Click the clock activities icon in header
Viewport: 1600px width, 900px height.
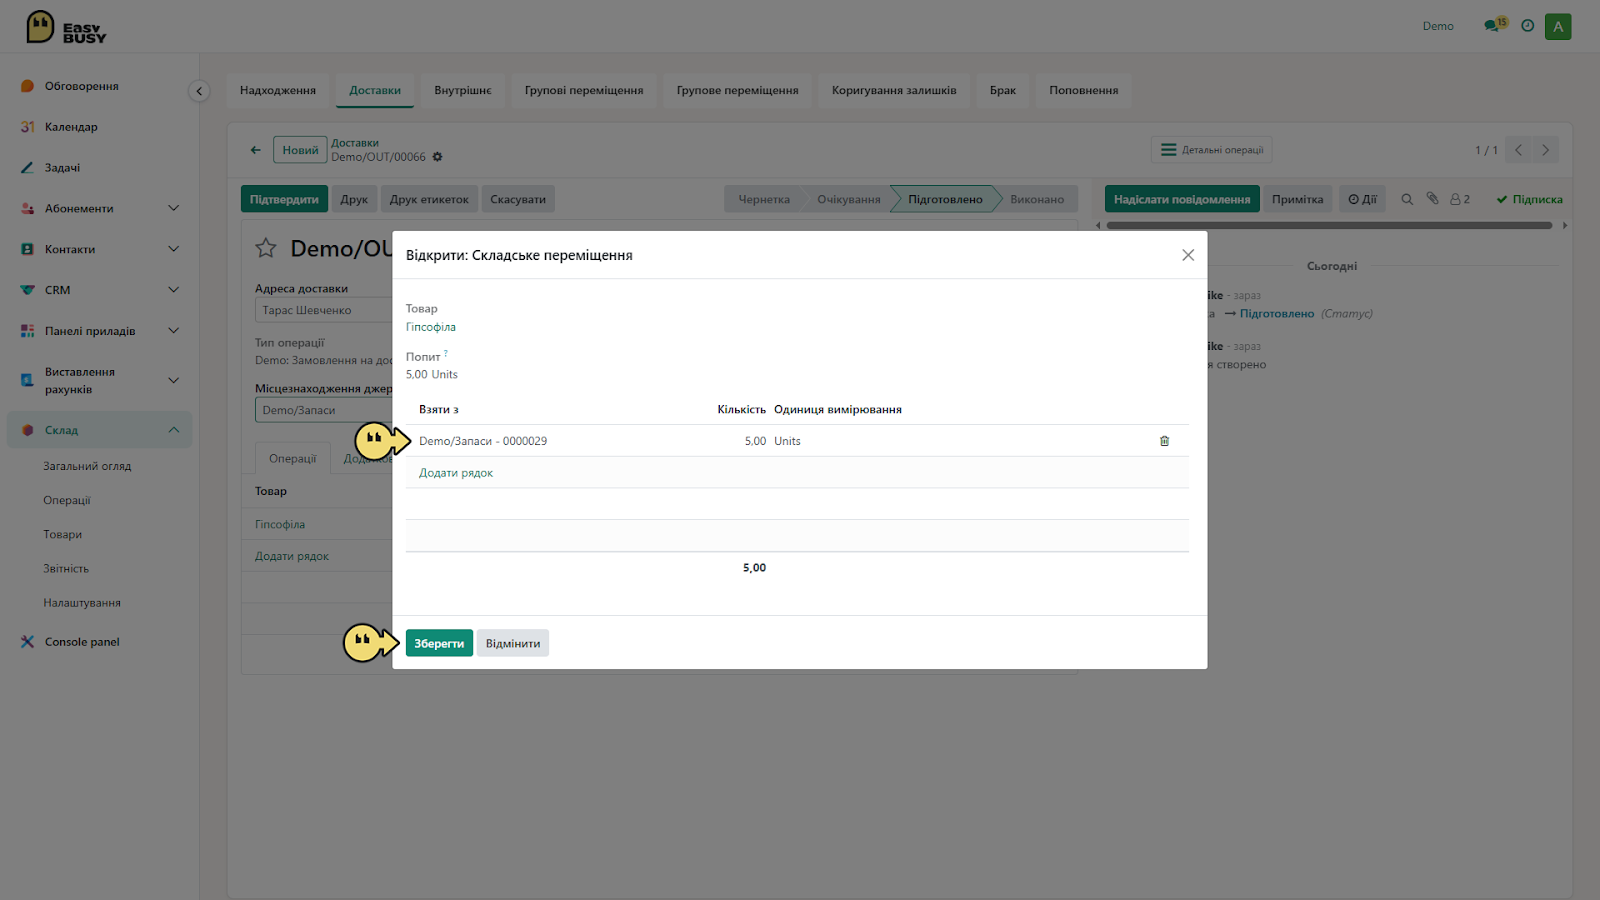click(1527, 26)
